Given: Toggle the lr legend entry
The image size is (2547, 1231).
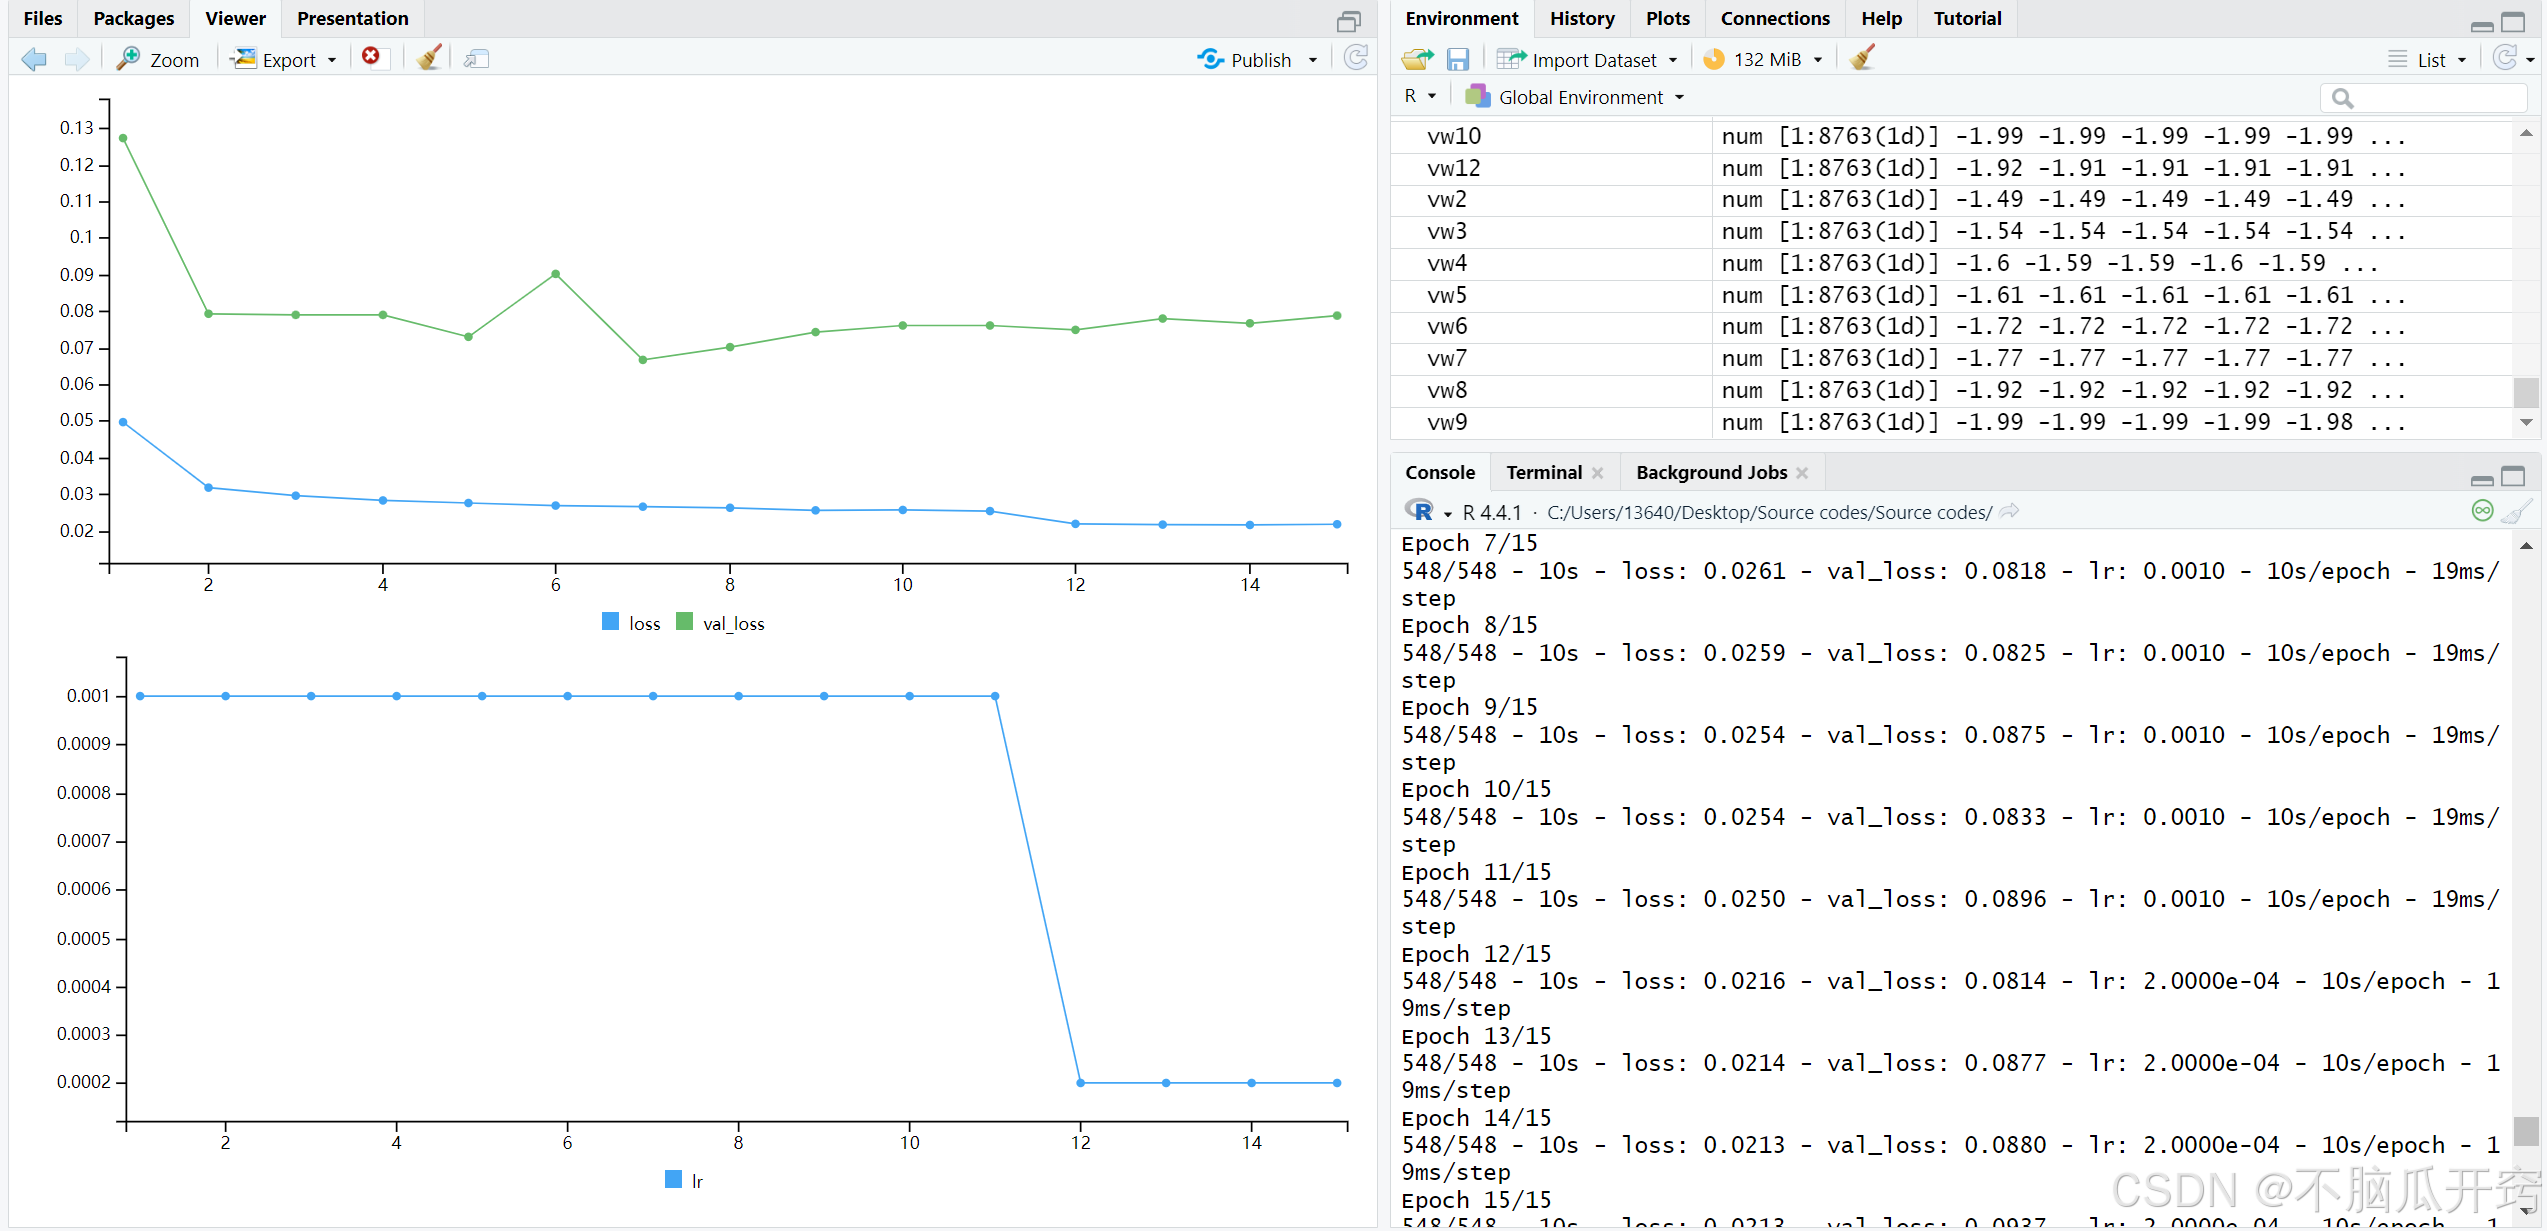Looking at the screenshot, I should [x=696, y=1181].
